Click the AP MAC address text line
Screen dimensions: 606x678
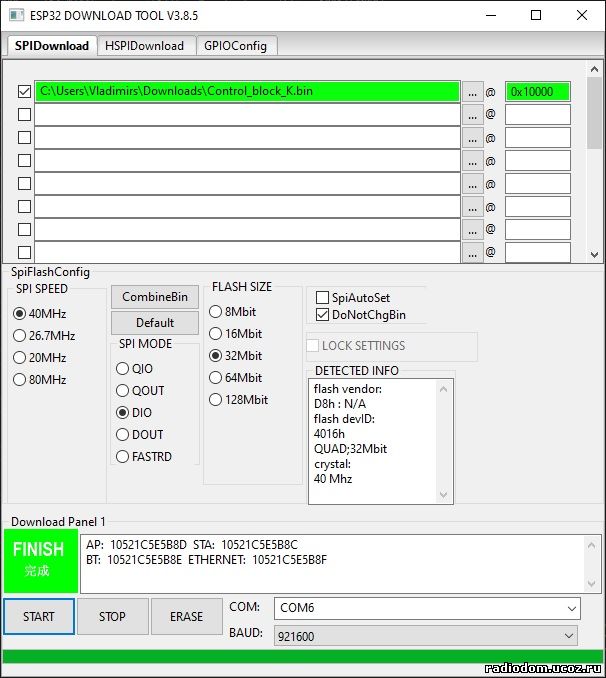[x=192, y=544]
